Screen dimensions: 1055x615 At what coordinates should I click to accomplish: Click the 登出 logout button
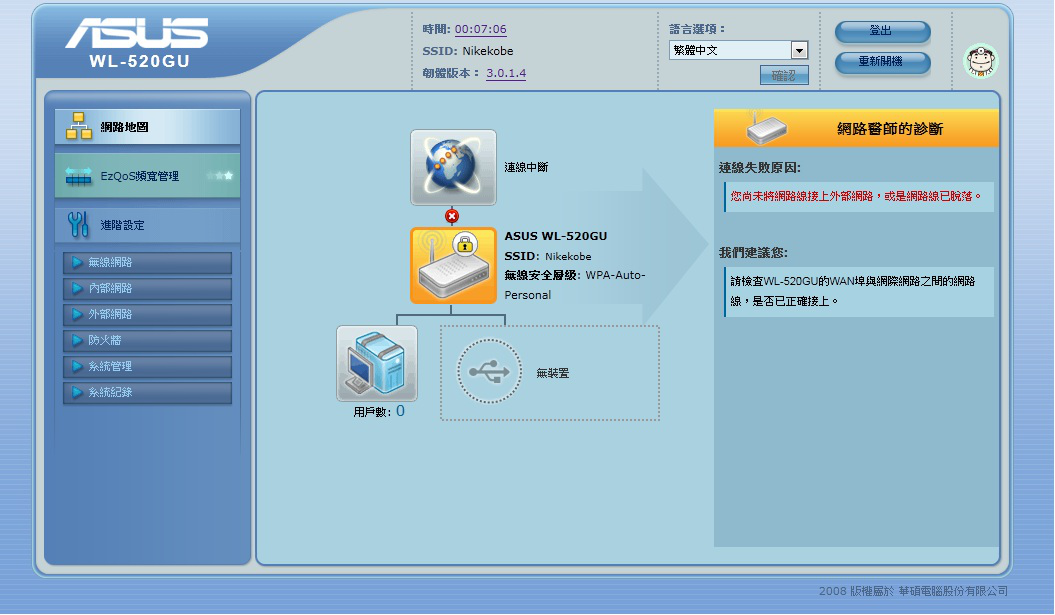tap(883, 31)
